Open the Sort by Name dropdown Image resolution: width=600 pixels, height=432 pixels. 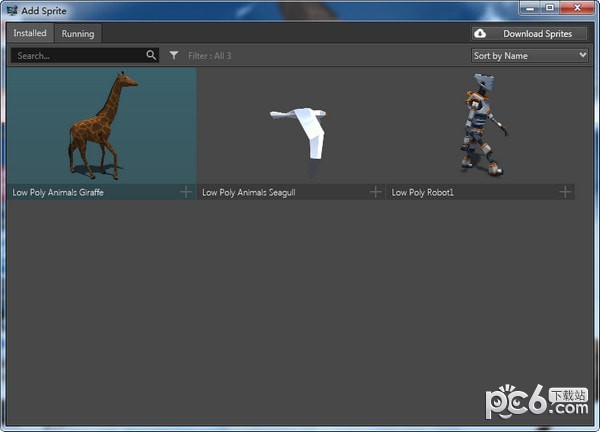(530, 56)
